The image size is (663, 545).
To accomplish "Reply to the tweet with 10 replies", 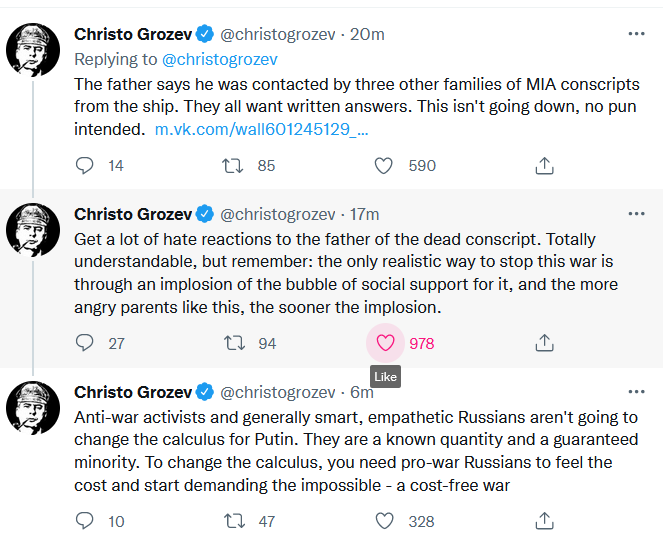I will 86,521.
